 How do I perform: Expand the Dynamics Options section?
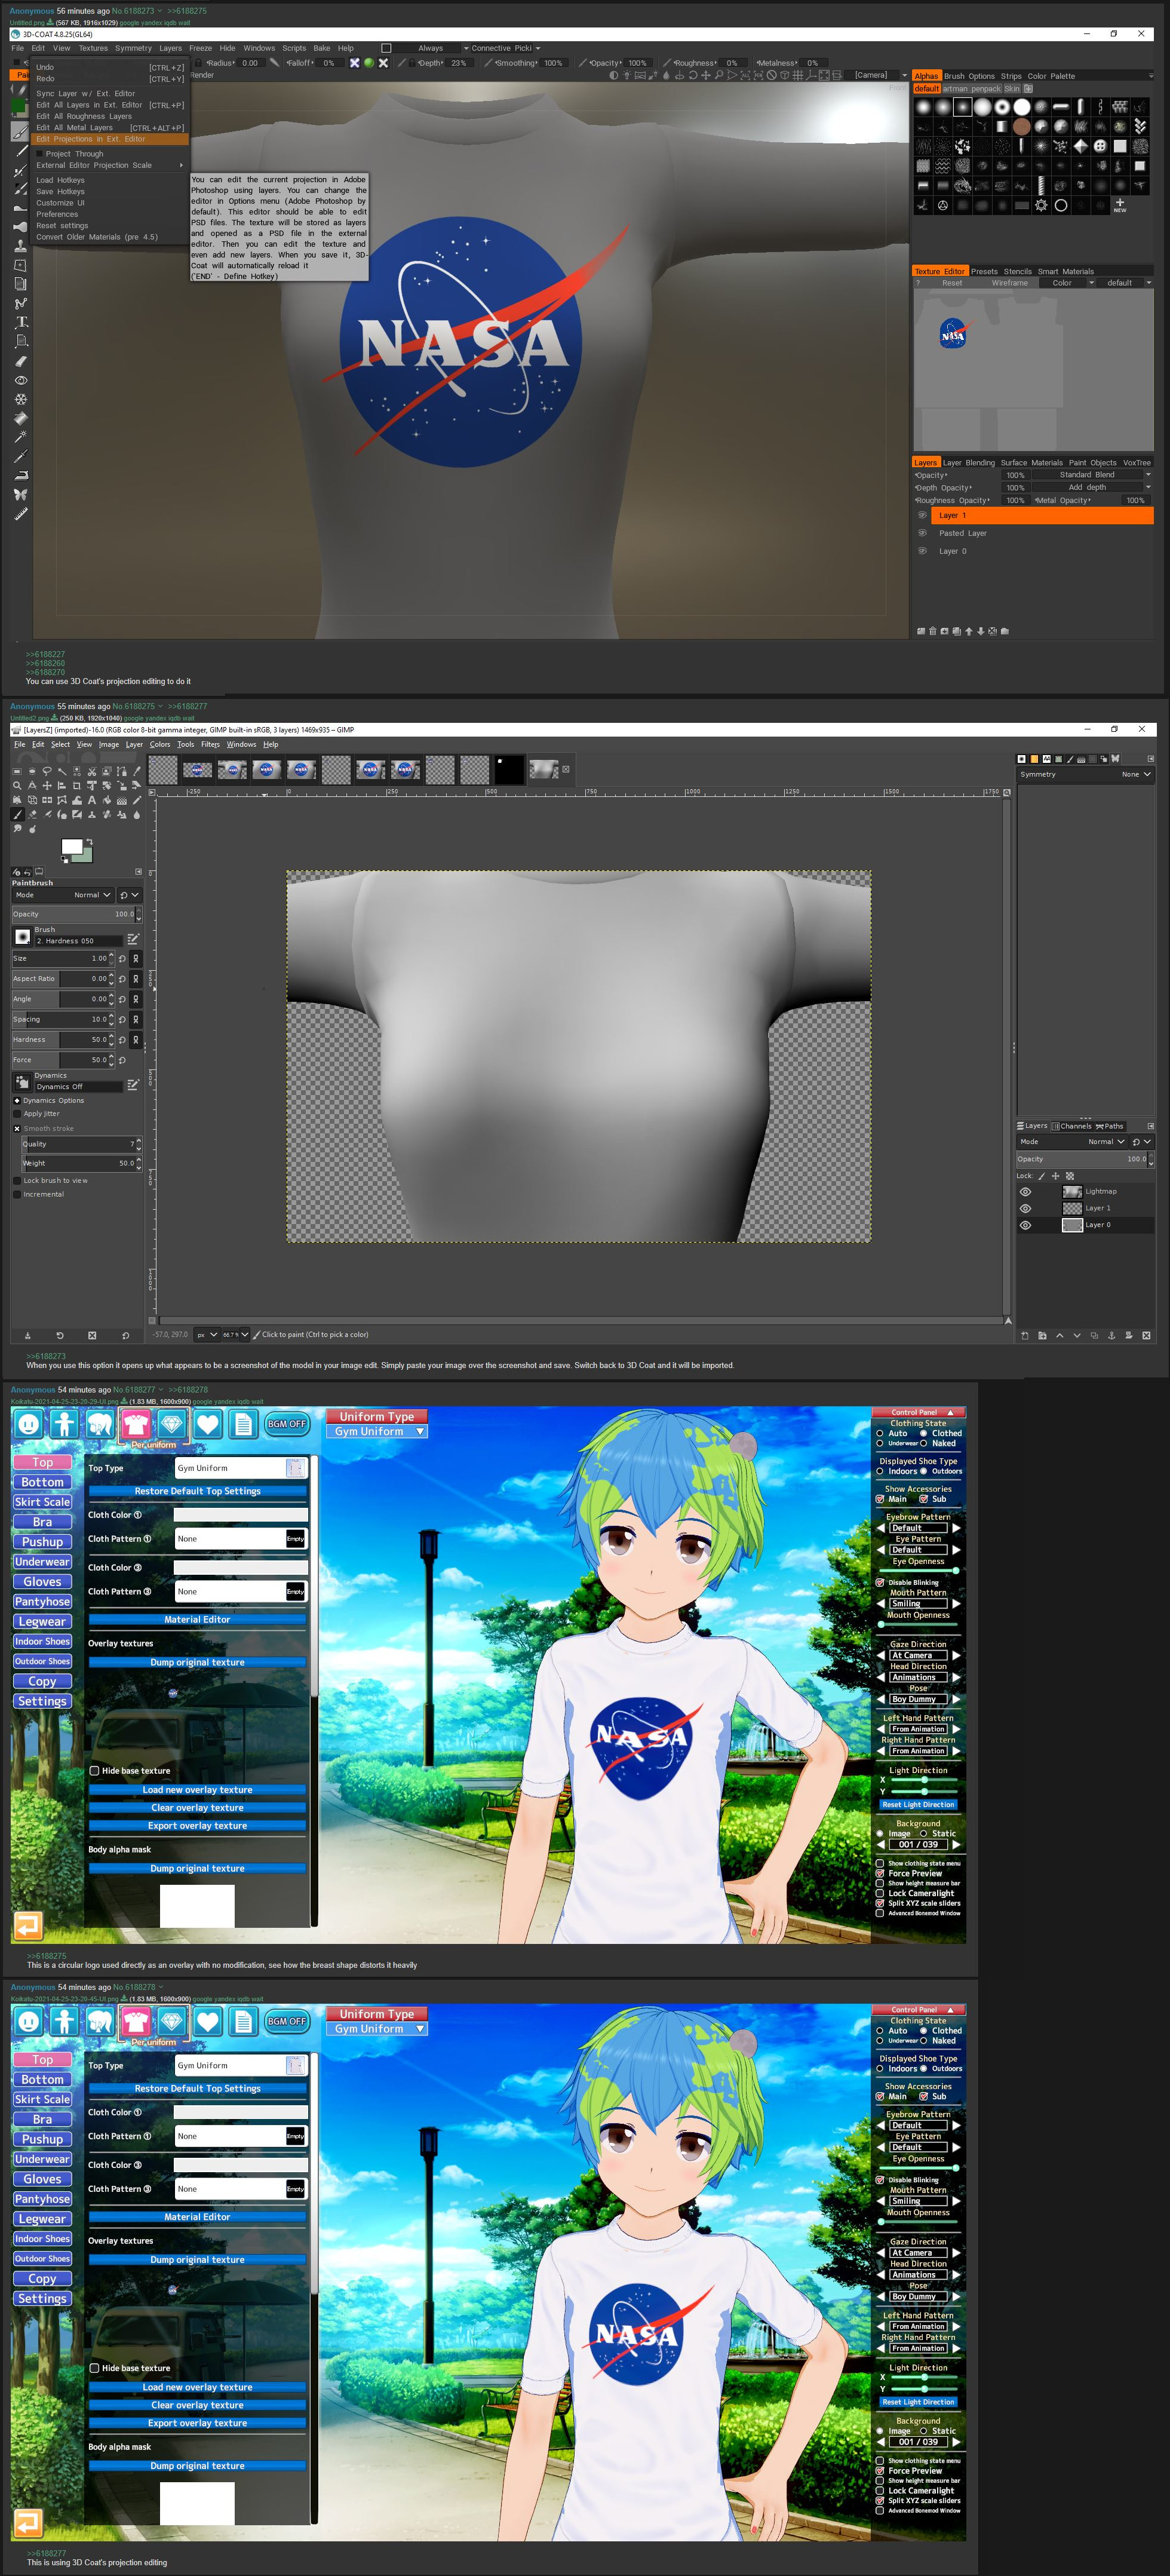(17, 1100)
